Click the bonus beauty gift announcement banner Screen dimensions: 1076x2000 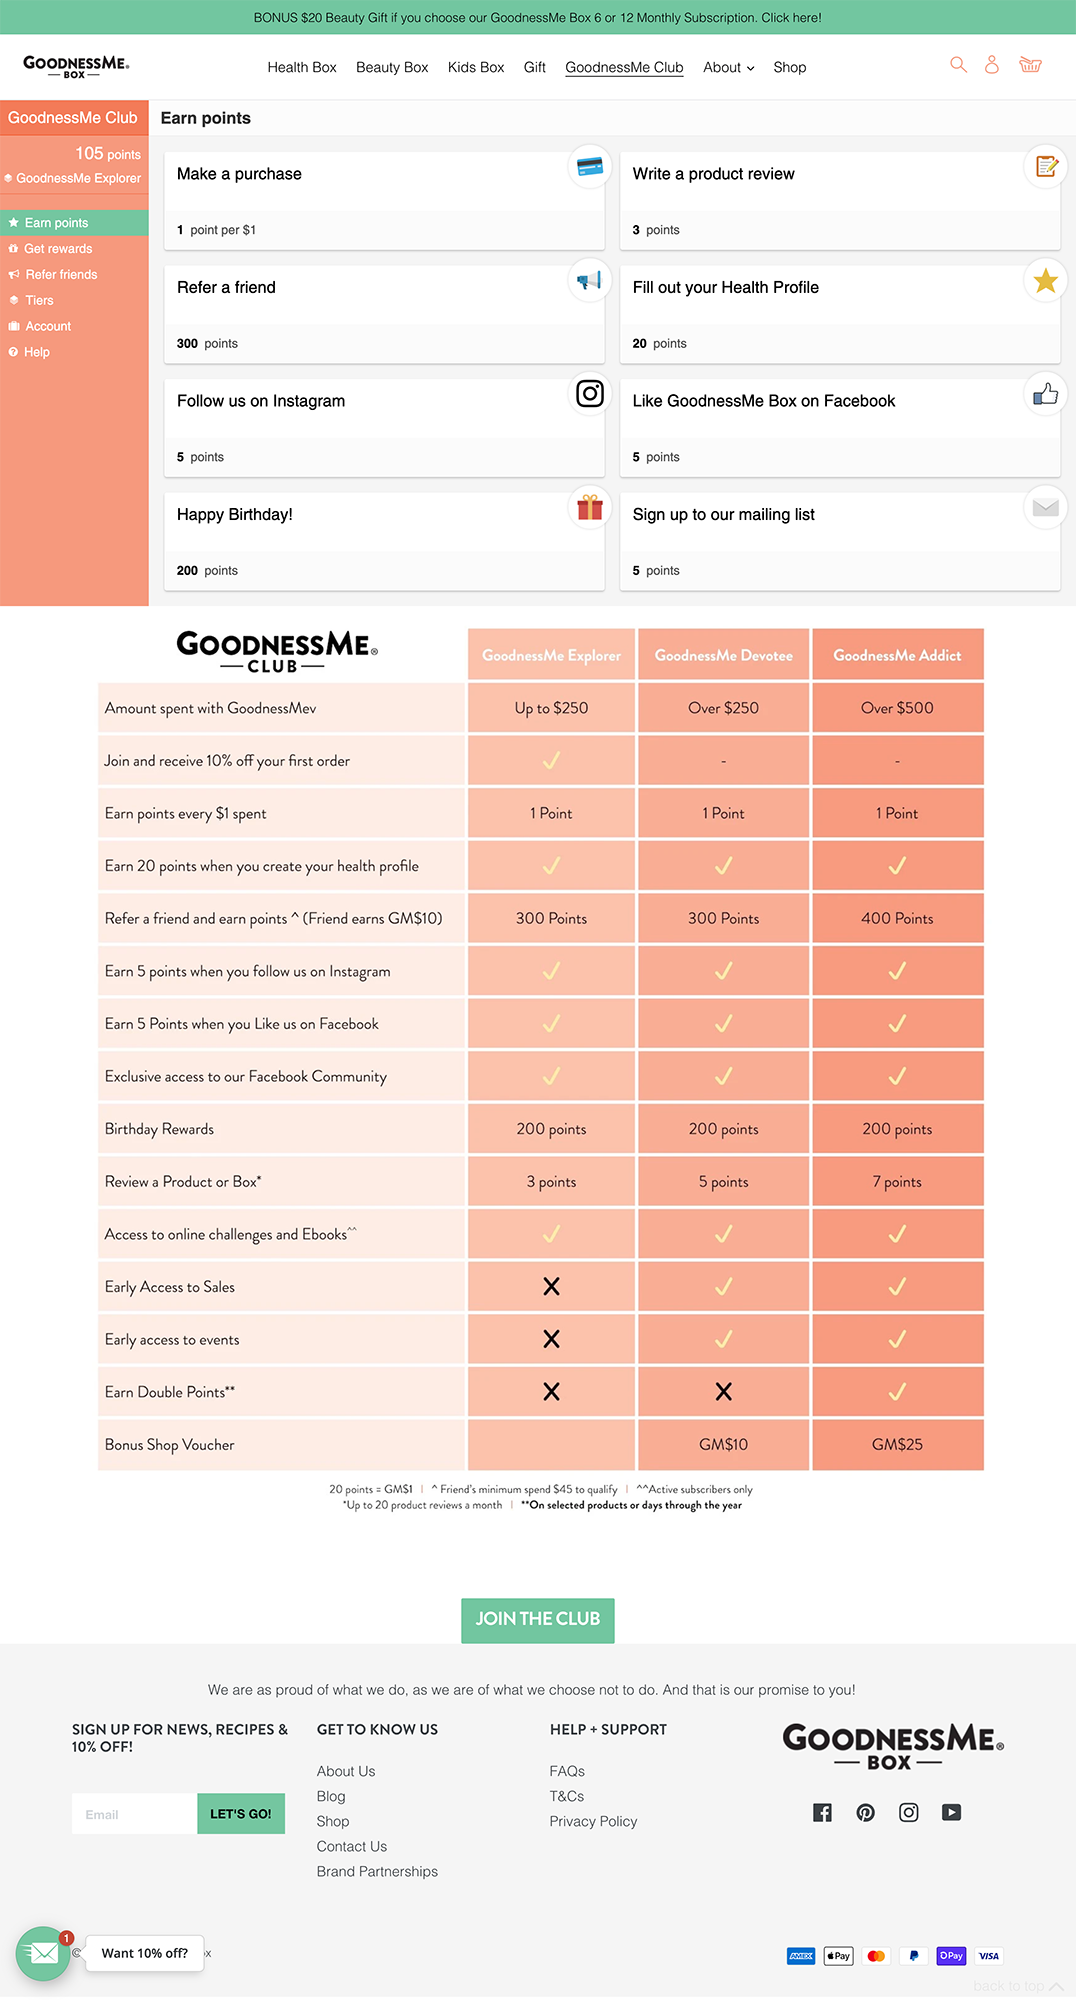(x=538, y=17)
